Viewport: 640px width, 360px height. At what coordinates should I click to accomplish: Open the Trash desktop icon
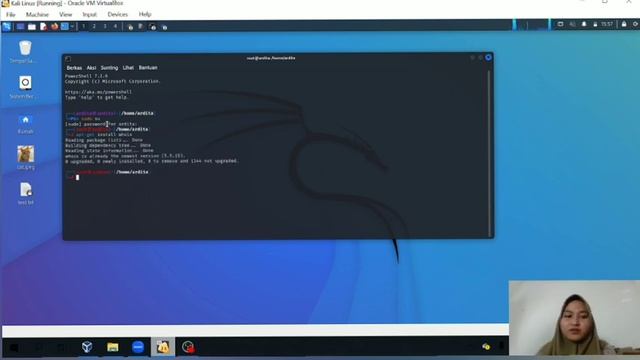25,51
